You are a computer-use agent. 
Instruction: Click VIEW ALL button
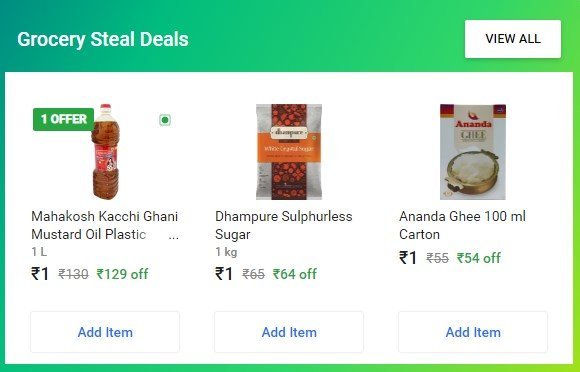pyautogui.click(x=513, y=39)
